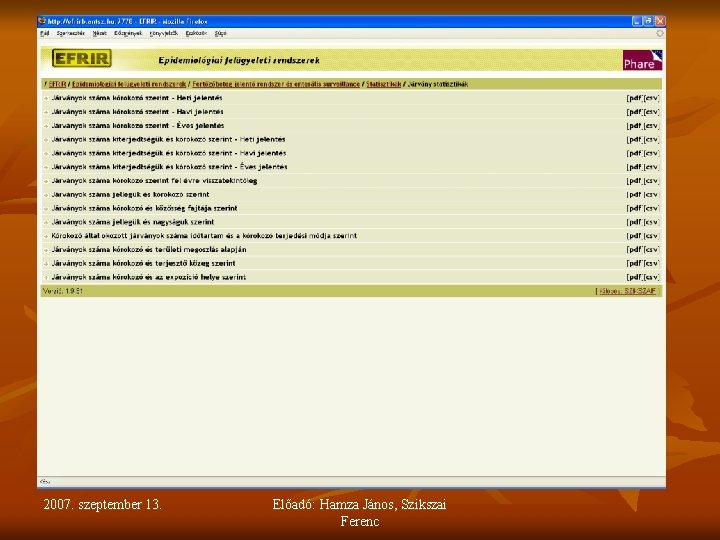Select 'Járványok száma kórokozó és területi megoszlás alapján'
The height and width of the screenshot is (540, 720).
tap(149, 249)
